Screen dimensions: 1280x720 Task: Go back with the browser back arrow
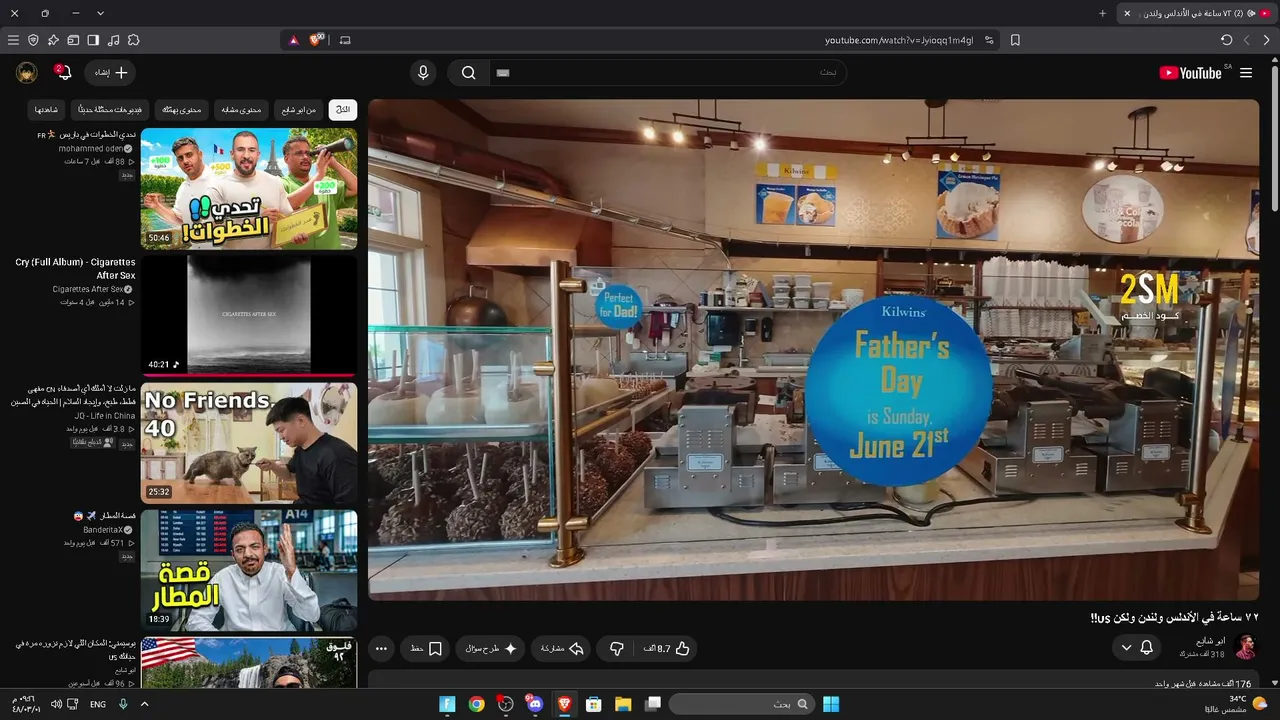[1267, 40]
